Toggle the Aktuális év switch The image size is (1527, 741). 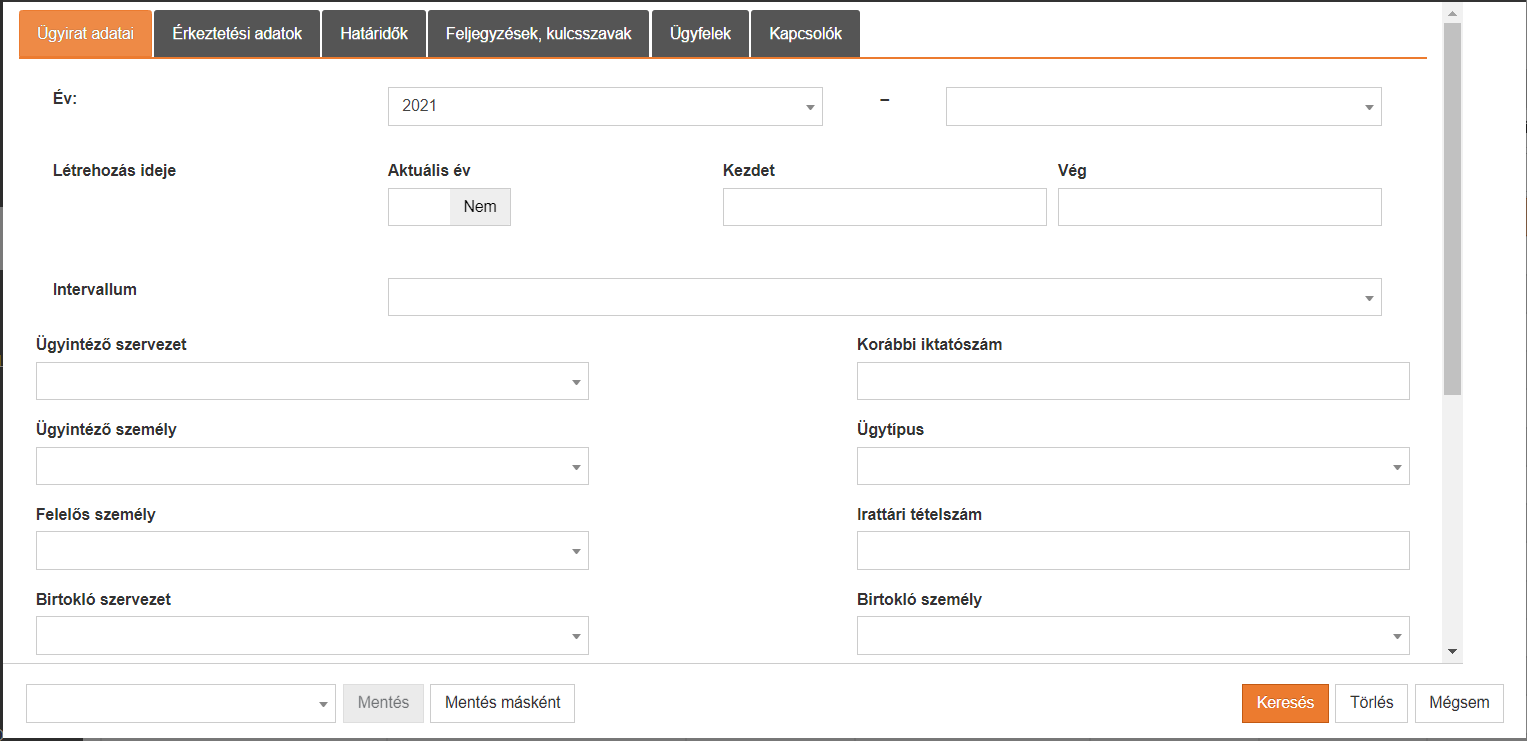449,207
